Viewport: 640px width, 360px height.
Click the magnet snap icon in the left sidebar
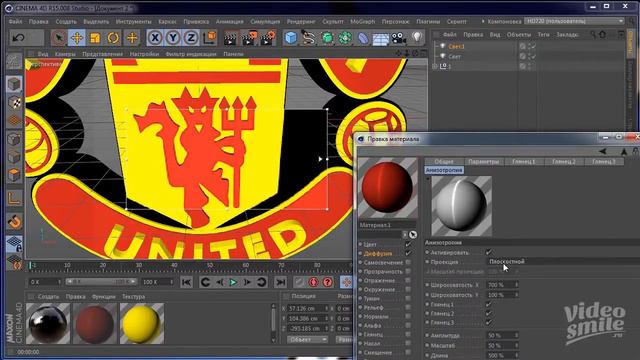point(14,221)
